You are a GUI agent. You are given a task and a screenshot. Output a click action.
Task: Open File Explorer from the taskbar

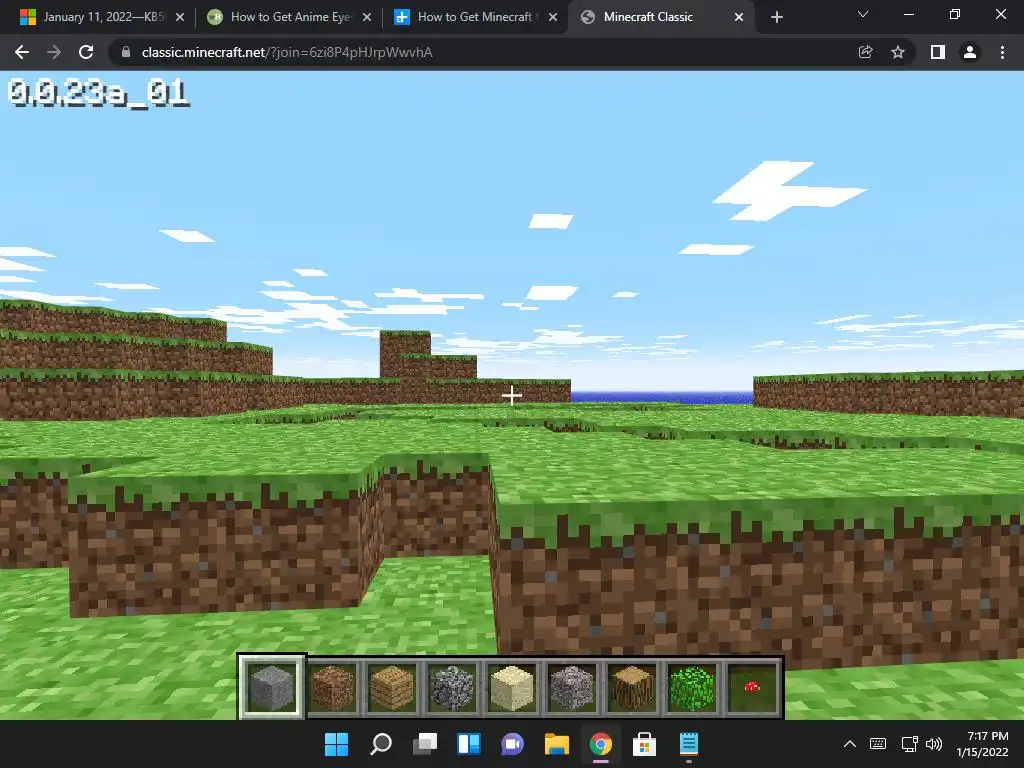coord(556,744)
